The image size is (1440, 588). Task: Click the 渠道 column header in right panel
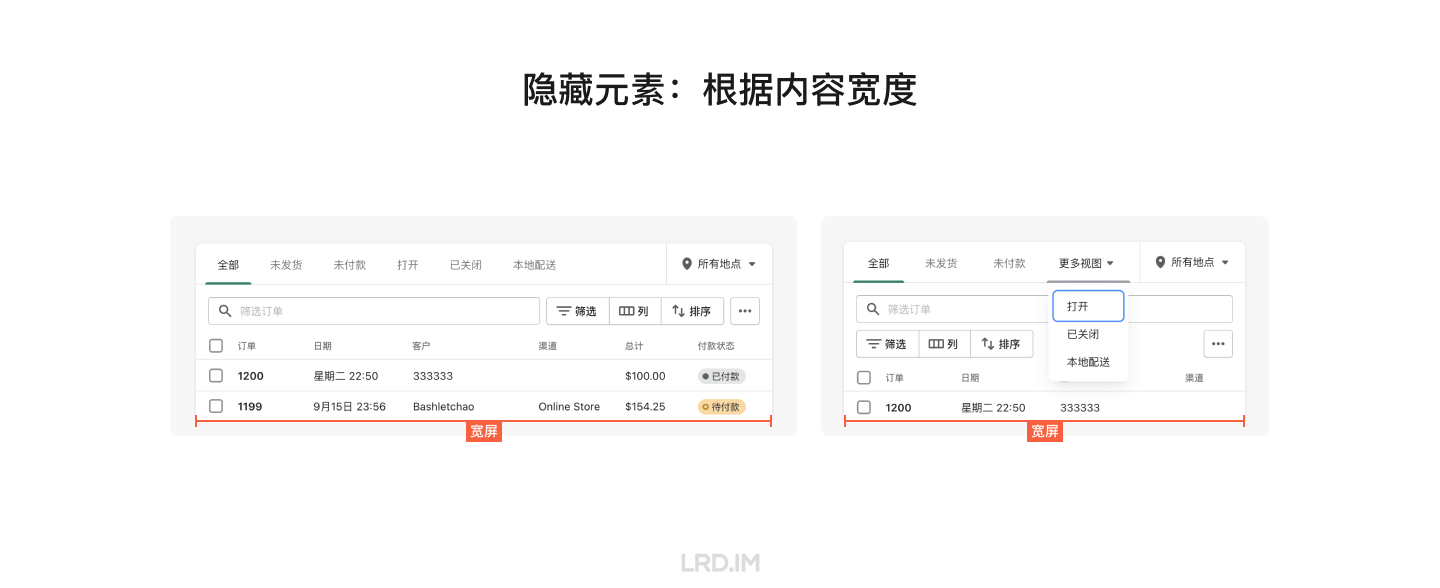coord(1194,378)
